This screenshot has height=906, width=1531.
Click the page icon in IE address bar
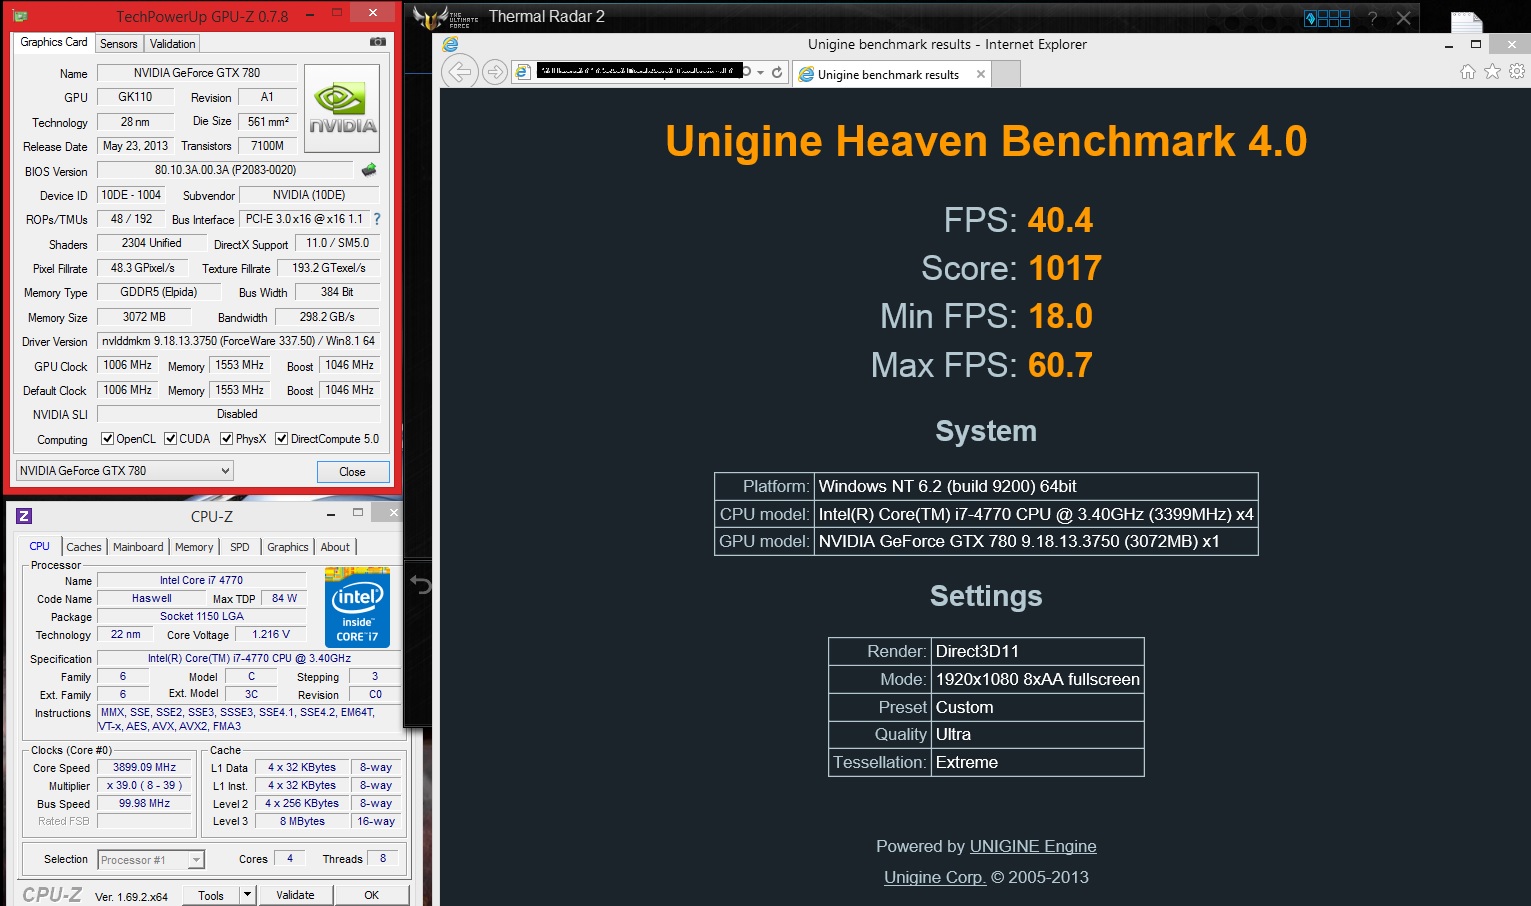522,72
